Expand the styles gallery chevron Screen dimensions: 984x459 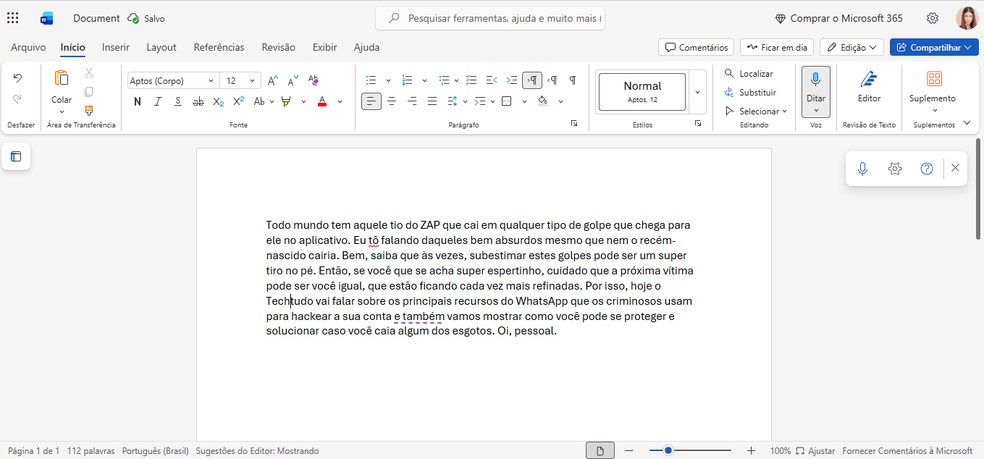tap(697, 91)
